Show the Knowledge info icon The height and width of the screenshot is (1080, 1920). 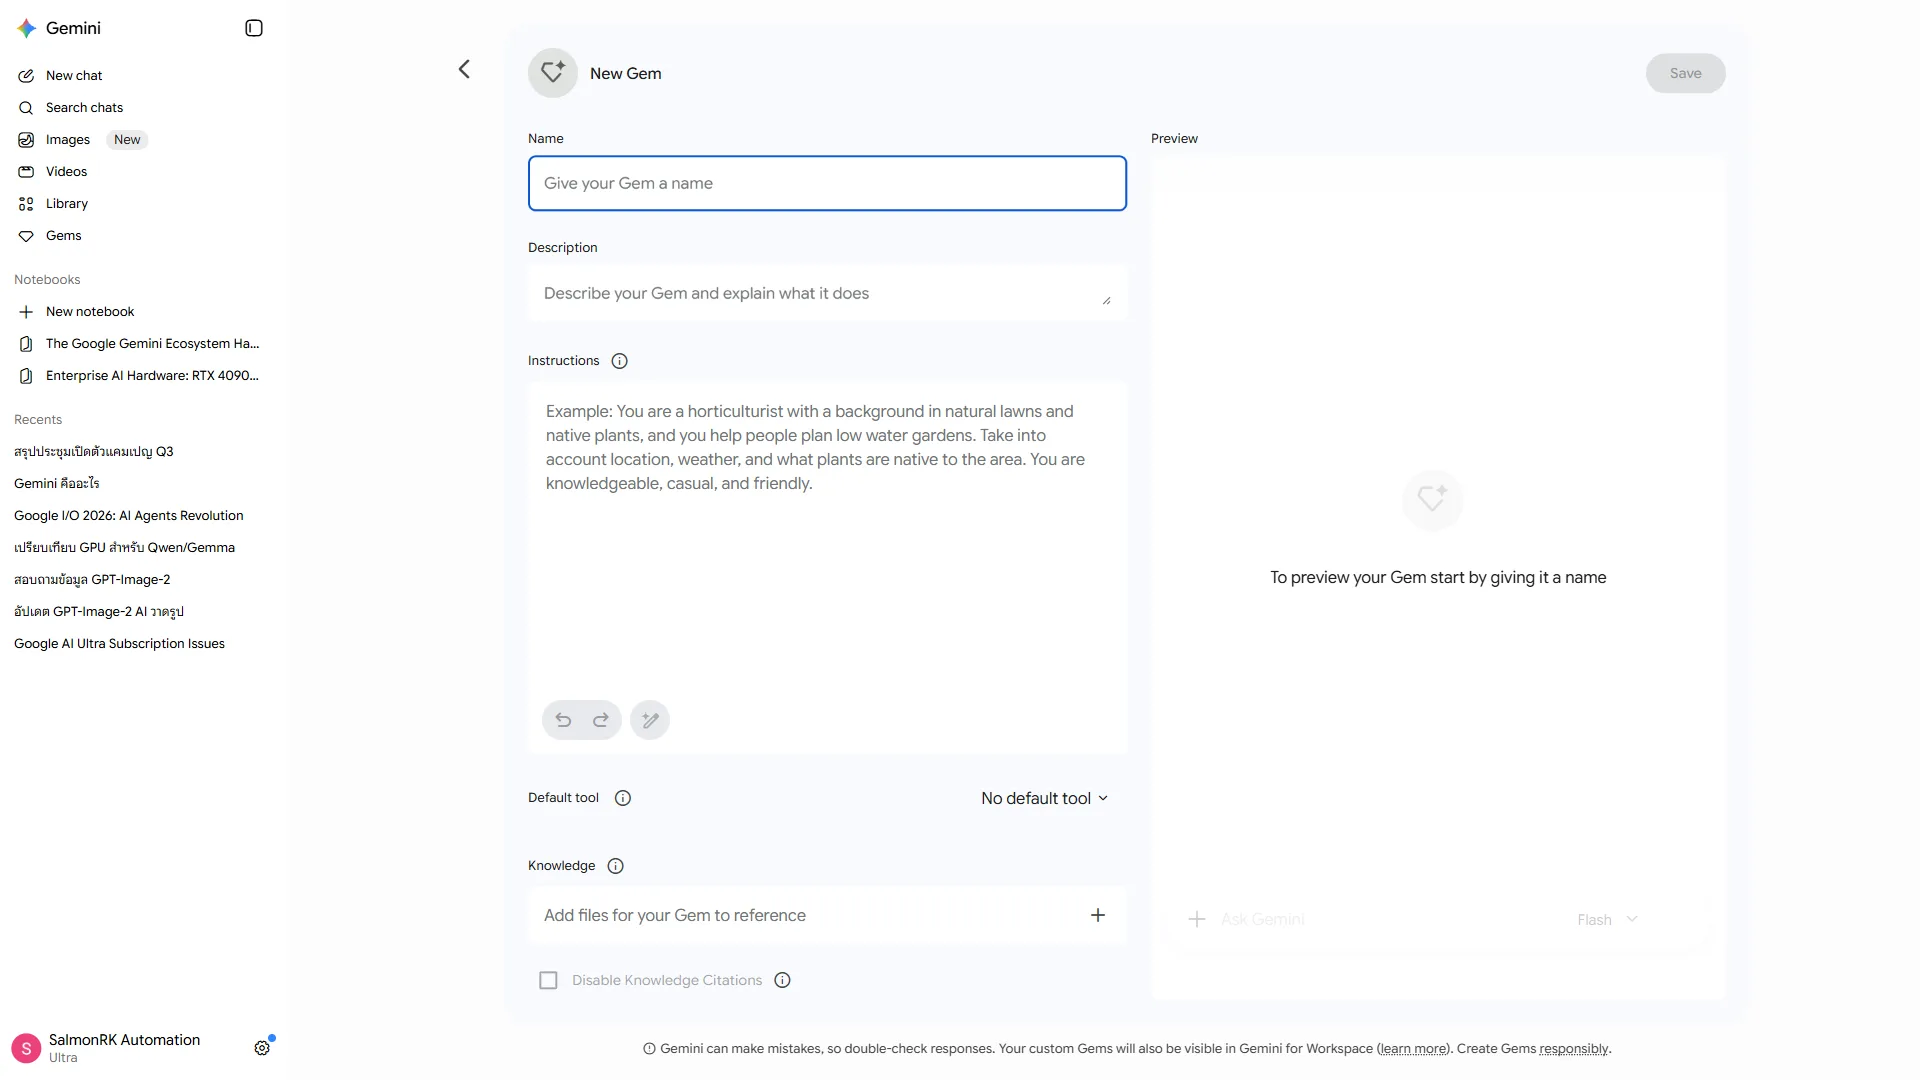click(616, 866)
